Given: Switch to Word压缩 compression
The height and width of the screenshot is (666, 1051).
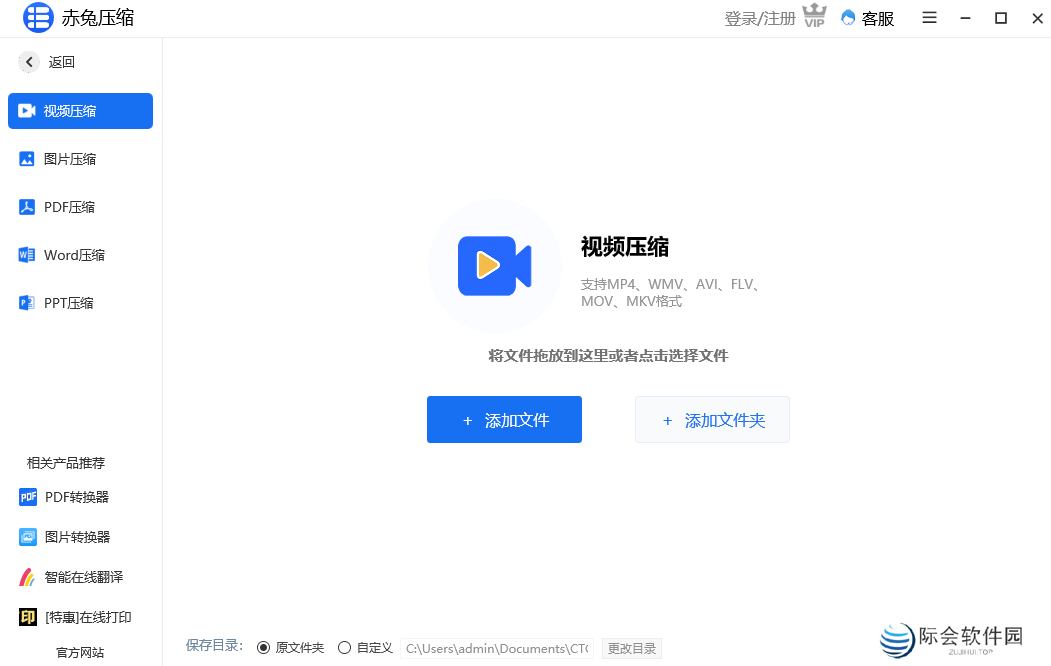Looking at the screenshot, I should [66, 254].
